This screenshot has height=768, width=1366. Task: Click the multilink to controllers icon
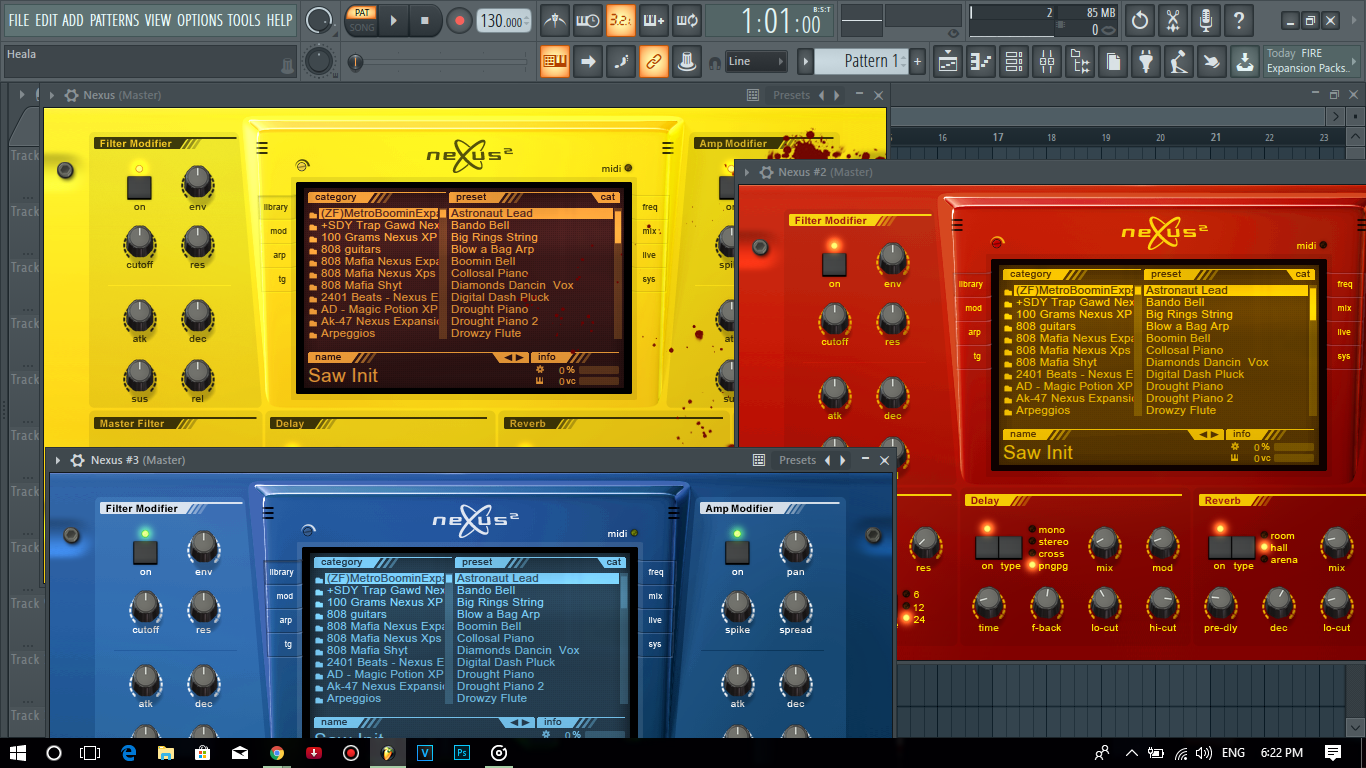point(687,61)
